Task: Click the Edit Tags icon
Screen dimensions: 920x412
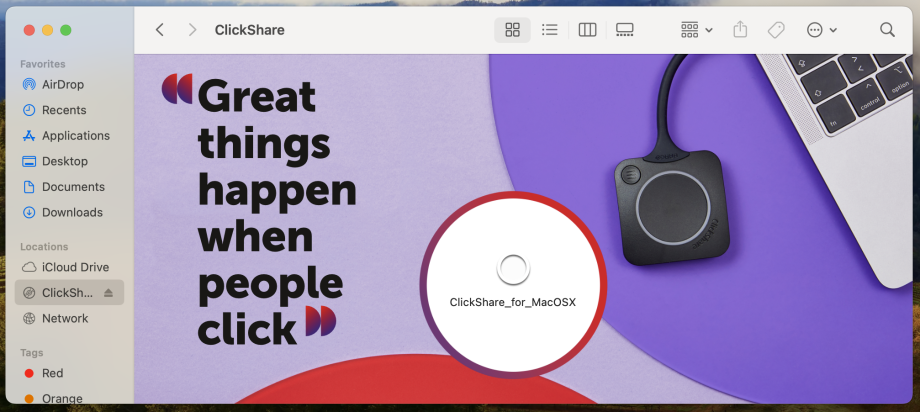Action: (x=776, y=30)
